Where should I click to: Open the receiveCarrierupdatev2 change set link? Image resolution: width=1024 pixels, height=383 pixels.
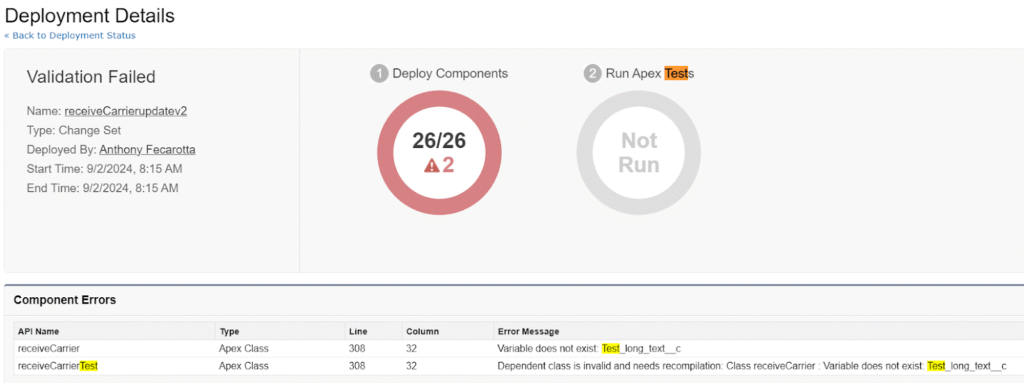pos(126,110)
